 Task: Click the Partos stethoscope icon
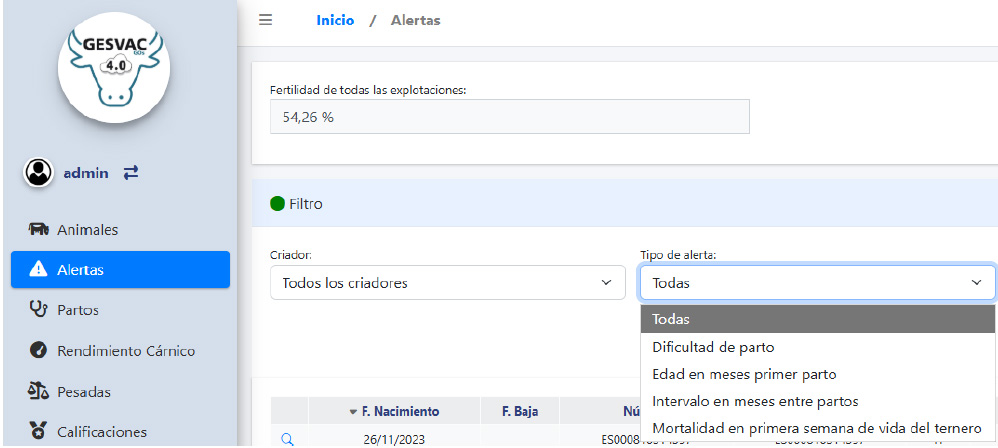[39, 310]
